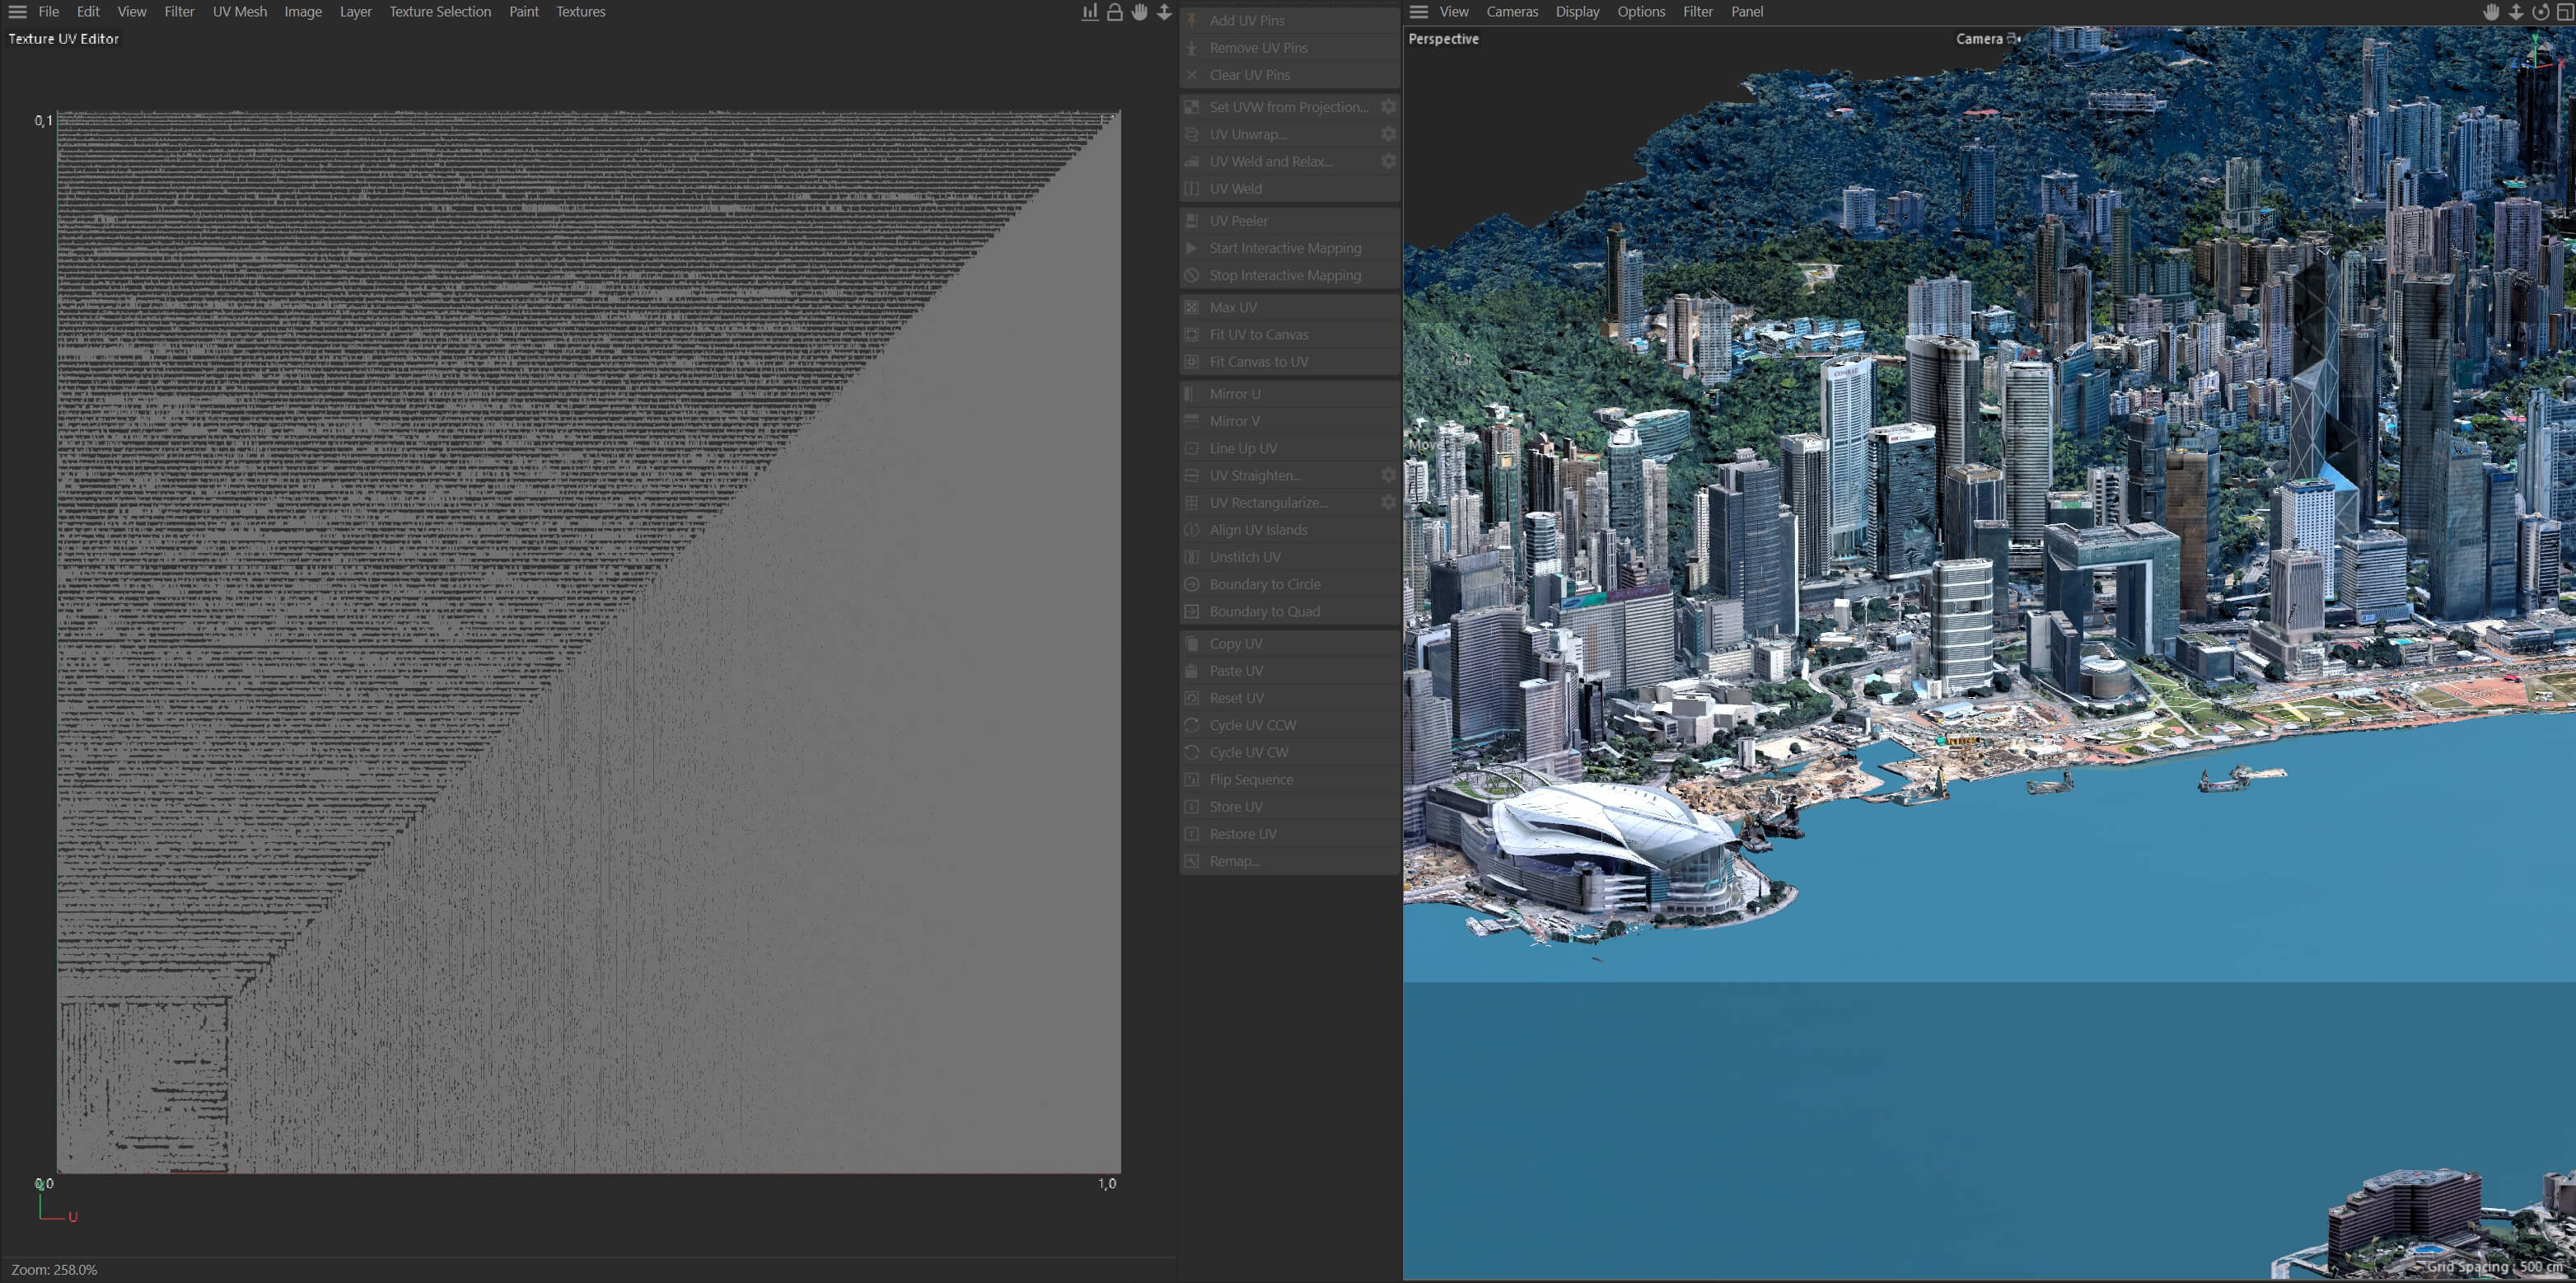Open the viewport Options menu
Screen dimensions: 2576x1283
click(1641, 12)
